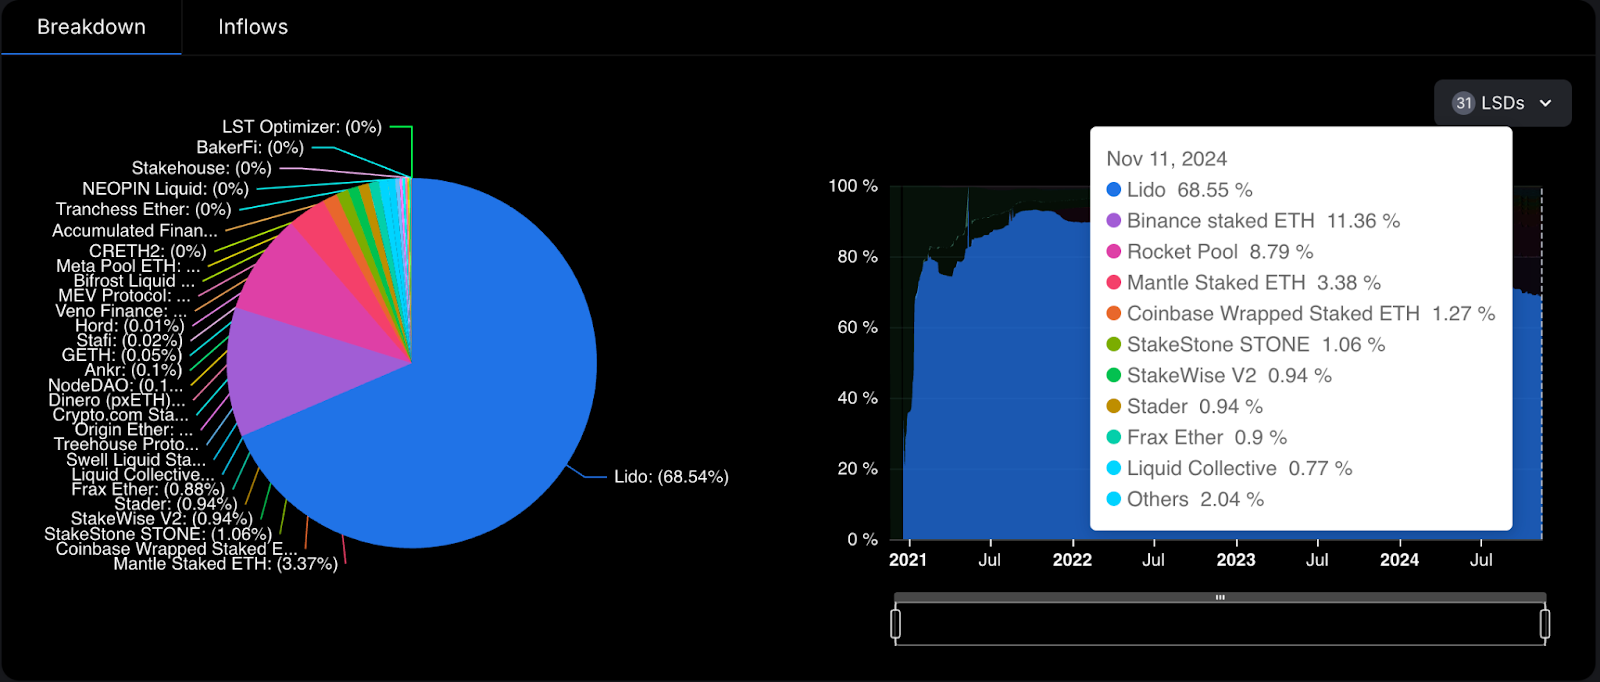
Task: Click the Lido: (68.54%) pie label
Action: point(671,477)
